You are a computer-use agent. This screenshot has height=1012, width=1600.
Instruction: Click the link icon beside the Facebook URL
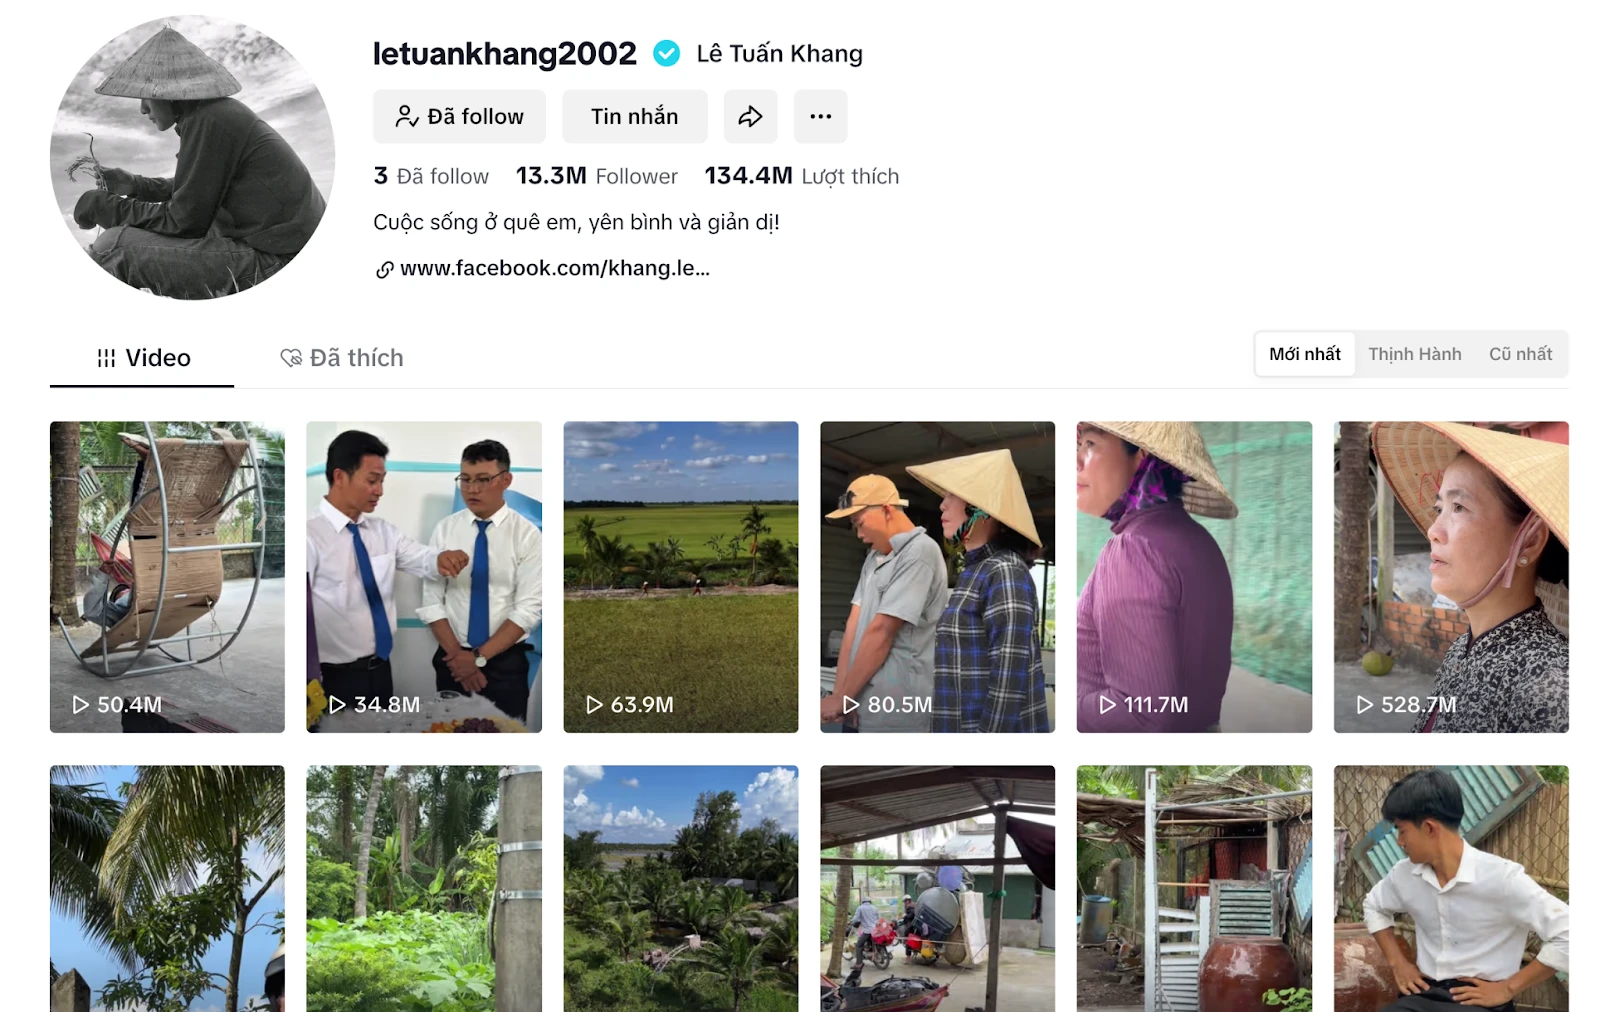(x=384, y=269)
